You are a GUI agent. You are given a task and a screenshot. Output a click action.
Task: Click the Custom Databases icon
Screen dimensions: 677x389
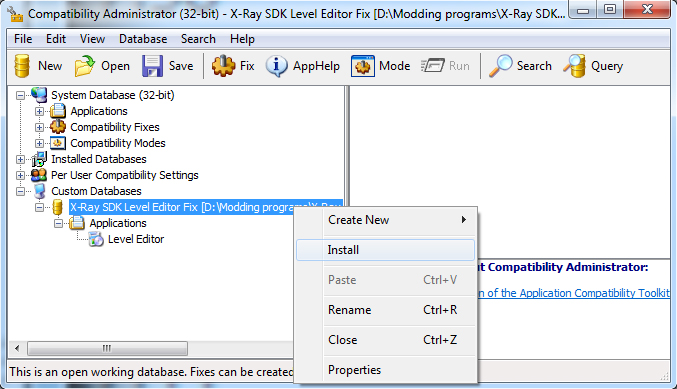[39, 191]
